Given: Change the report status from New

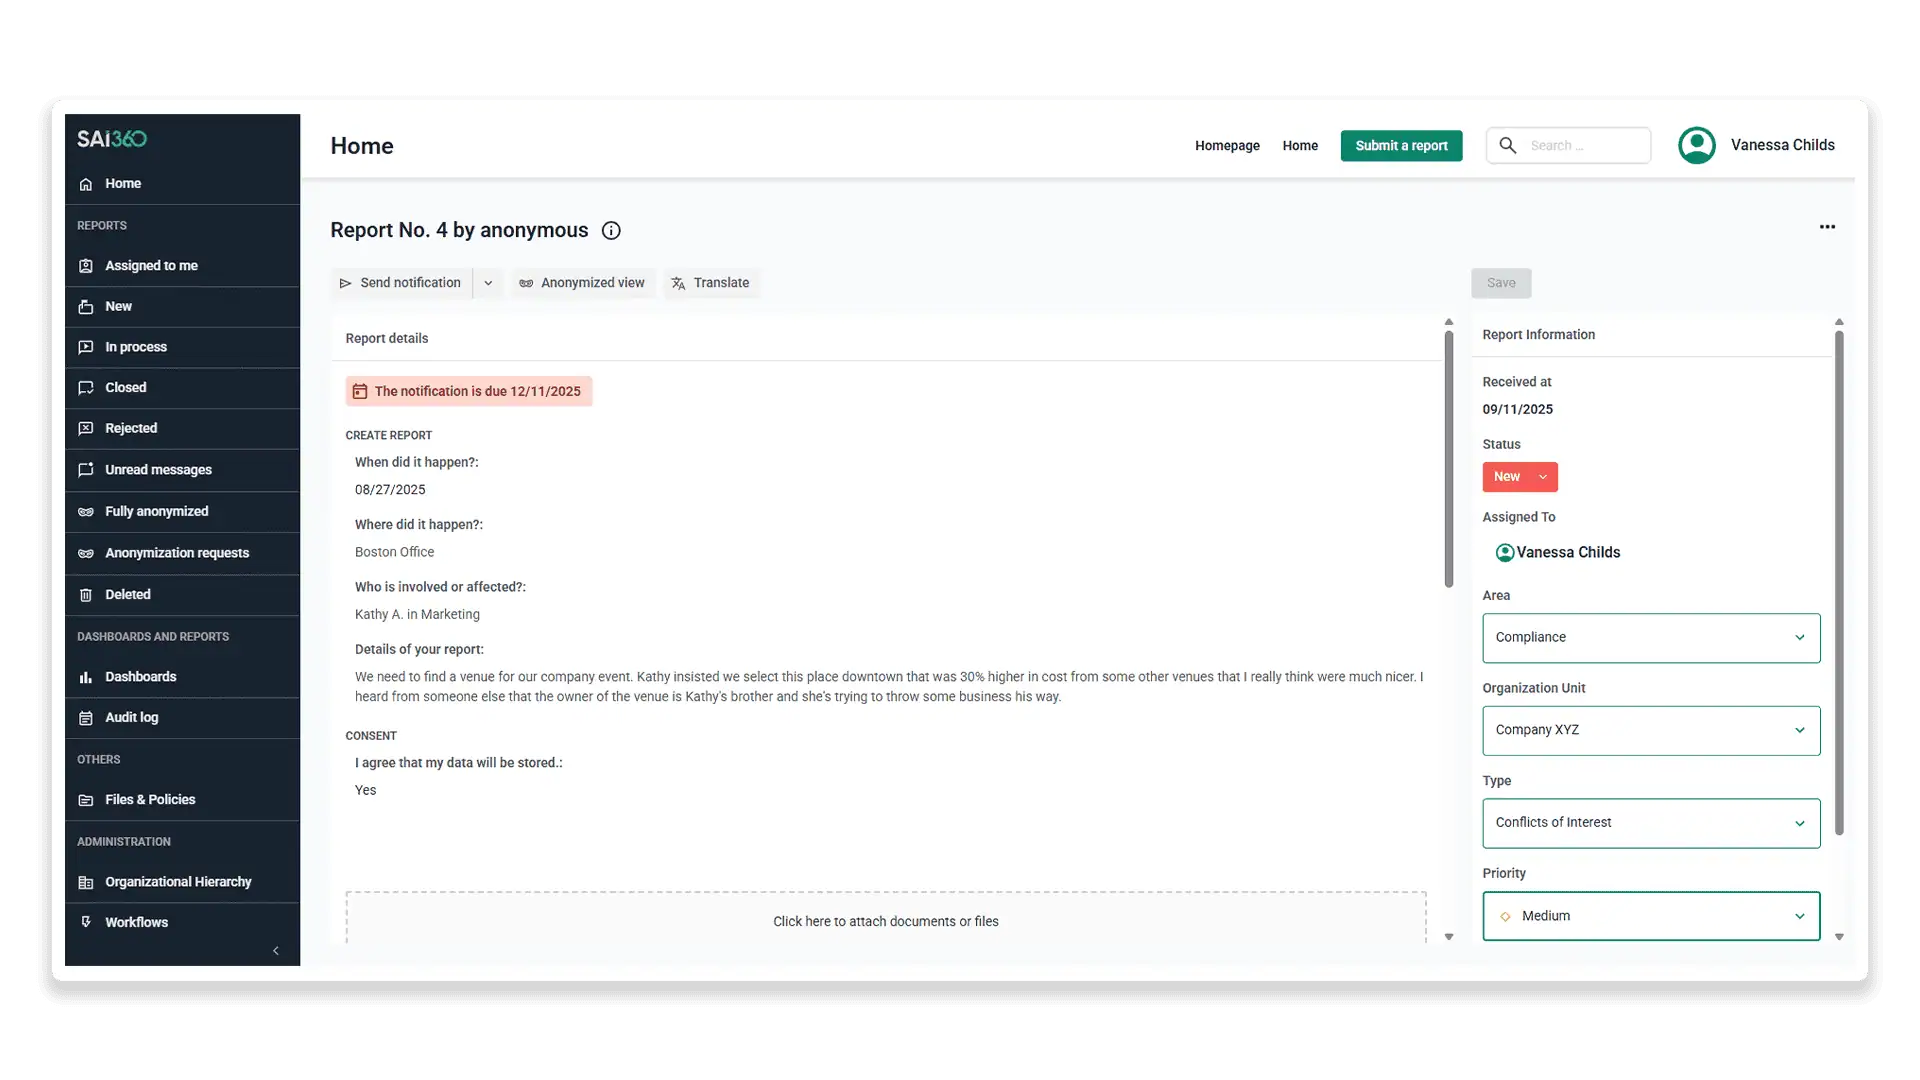Looking at the screenshot, I should [1519, 477].
